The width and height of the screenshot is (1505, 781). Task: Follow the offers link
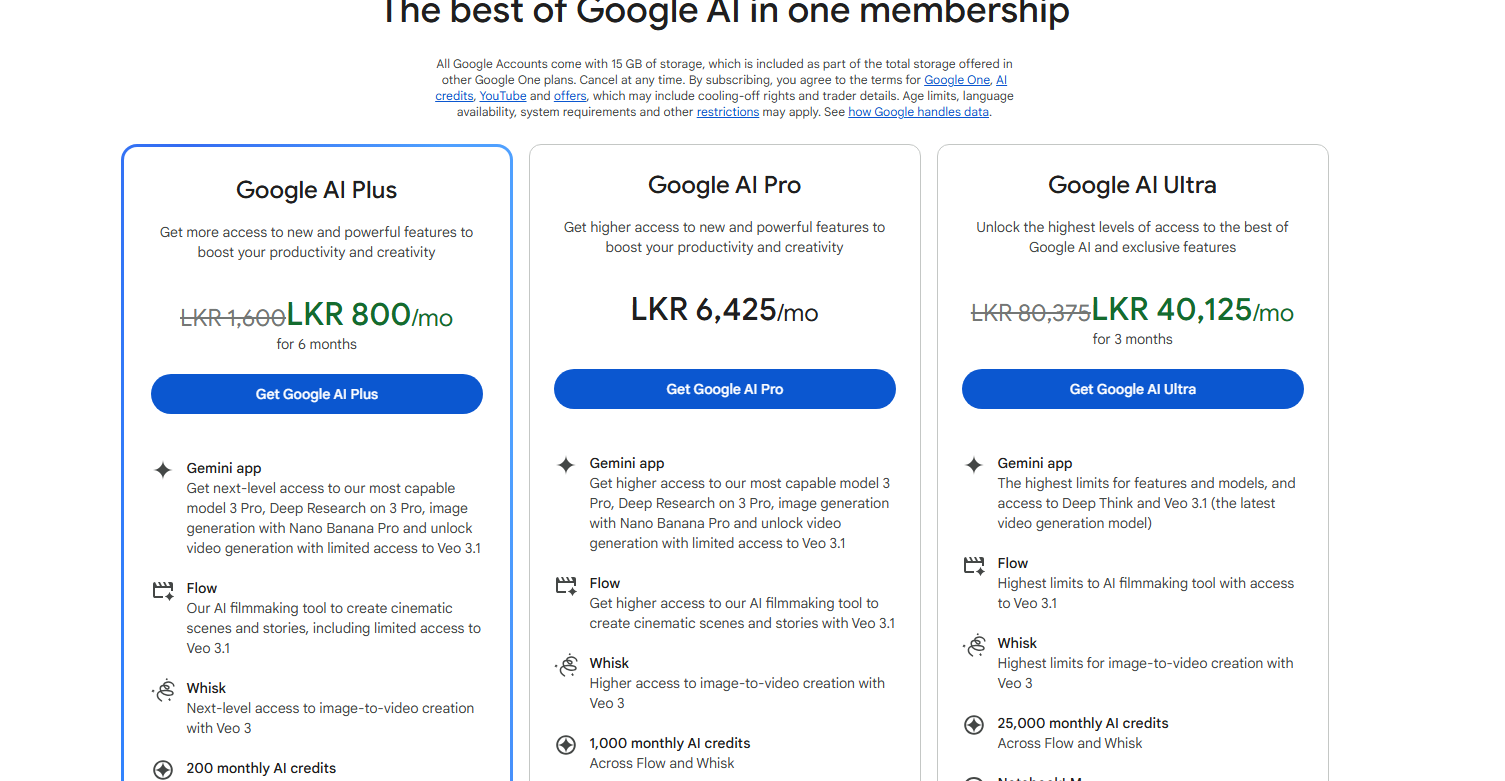[x=570, y=96]
